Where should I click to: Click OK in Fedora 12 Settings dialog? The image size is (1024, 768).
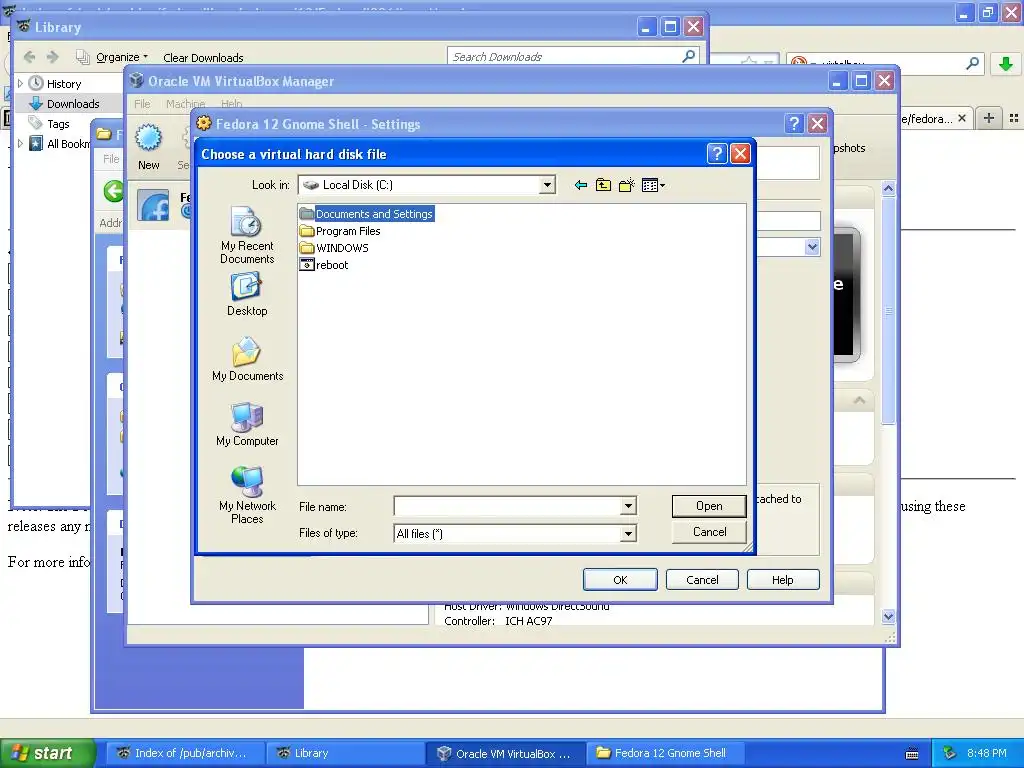[x=620, y=580]
